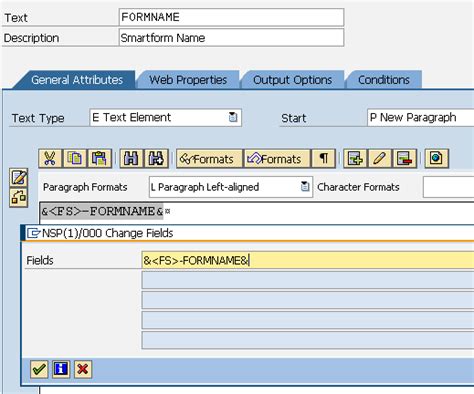The width and height of the screenshot is (474, 394).
Task: Click the Find Next binoculars icon
Action: pos(156,158)
